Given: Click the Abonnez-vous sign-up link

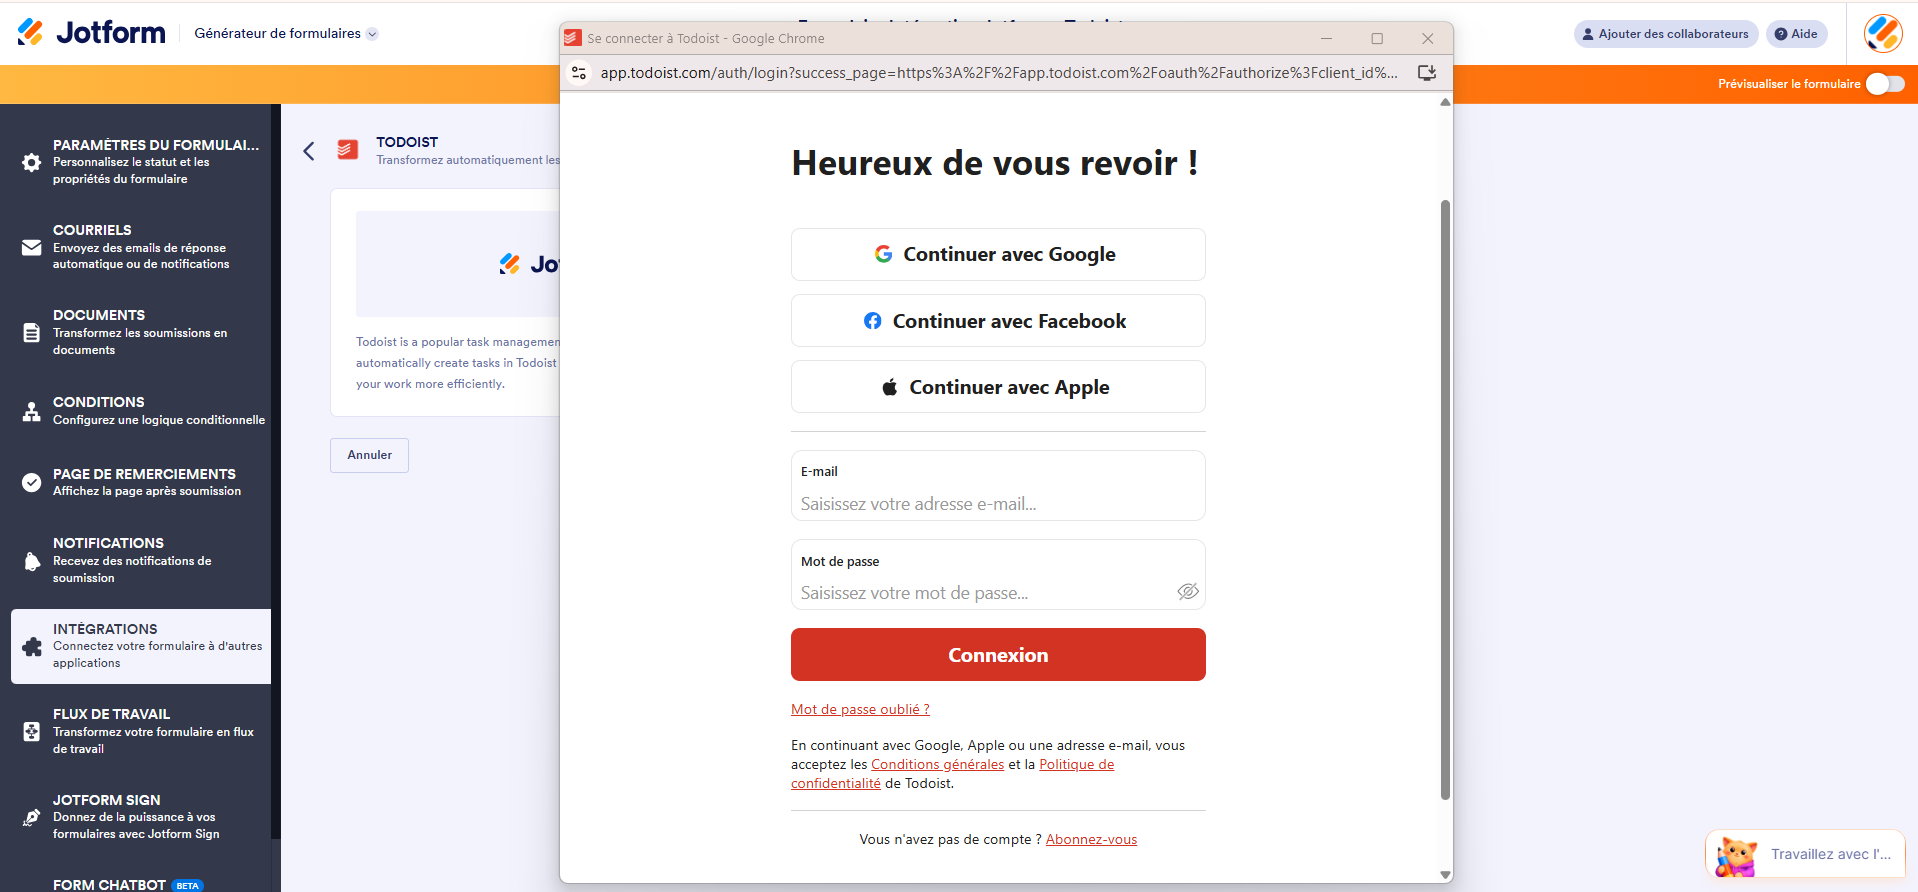Looking at the screenshot, I should 1091,839.
